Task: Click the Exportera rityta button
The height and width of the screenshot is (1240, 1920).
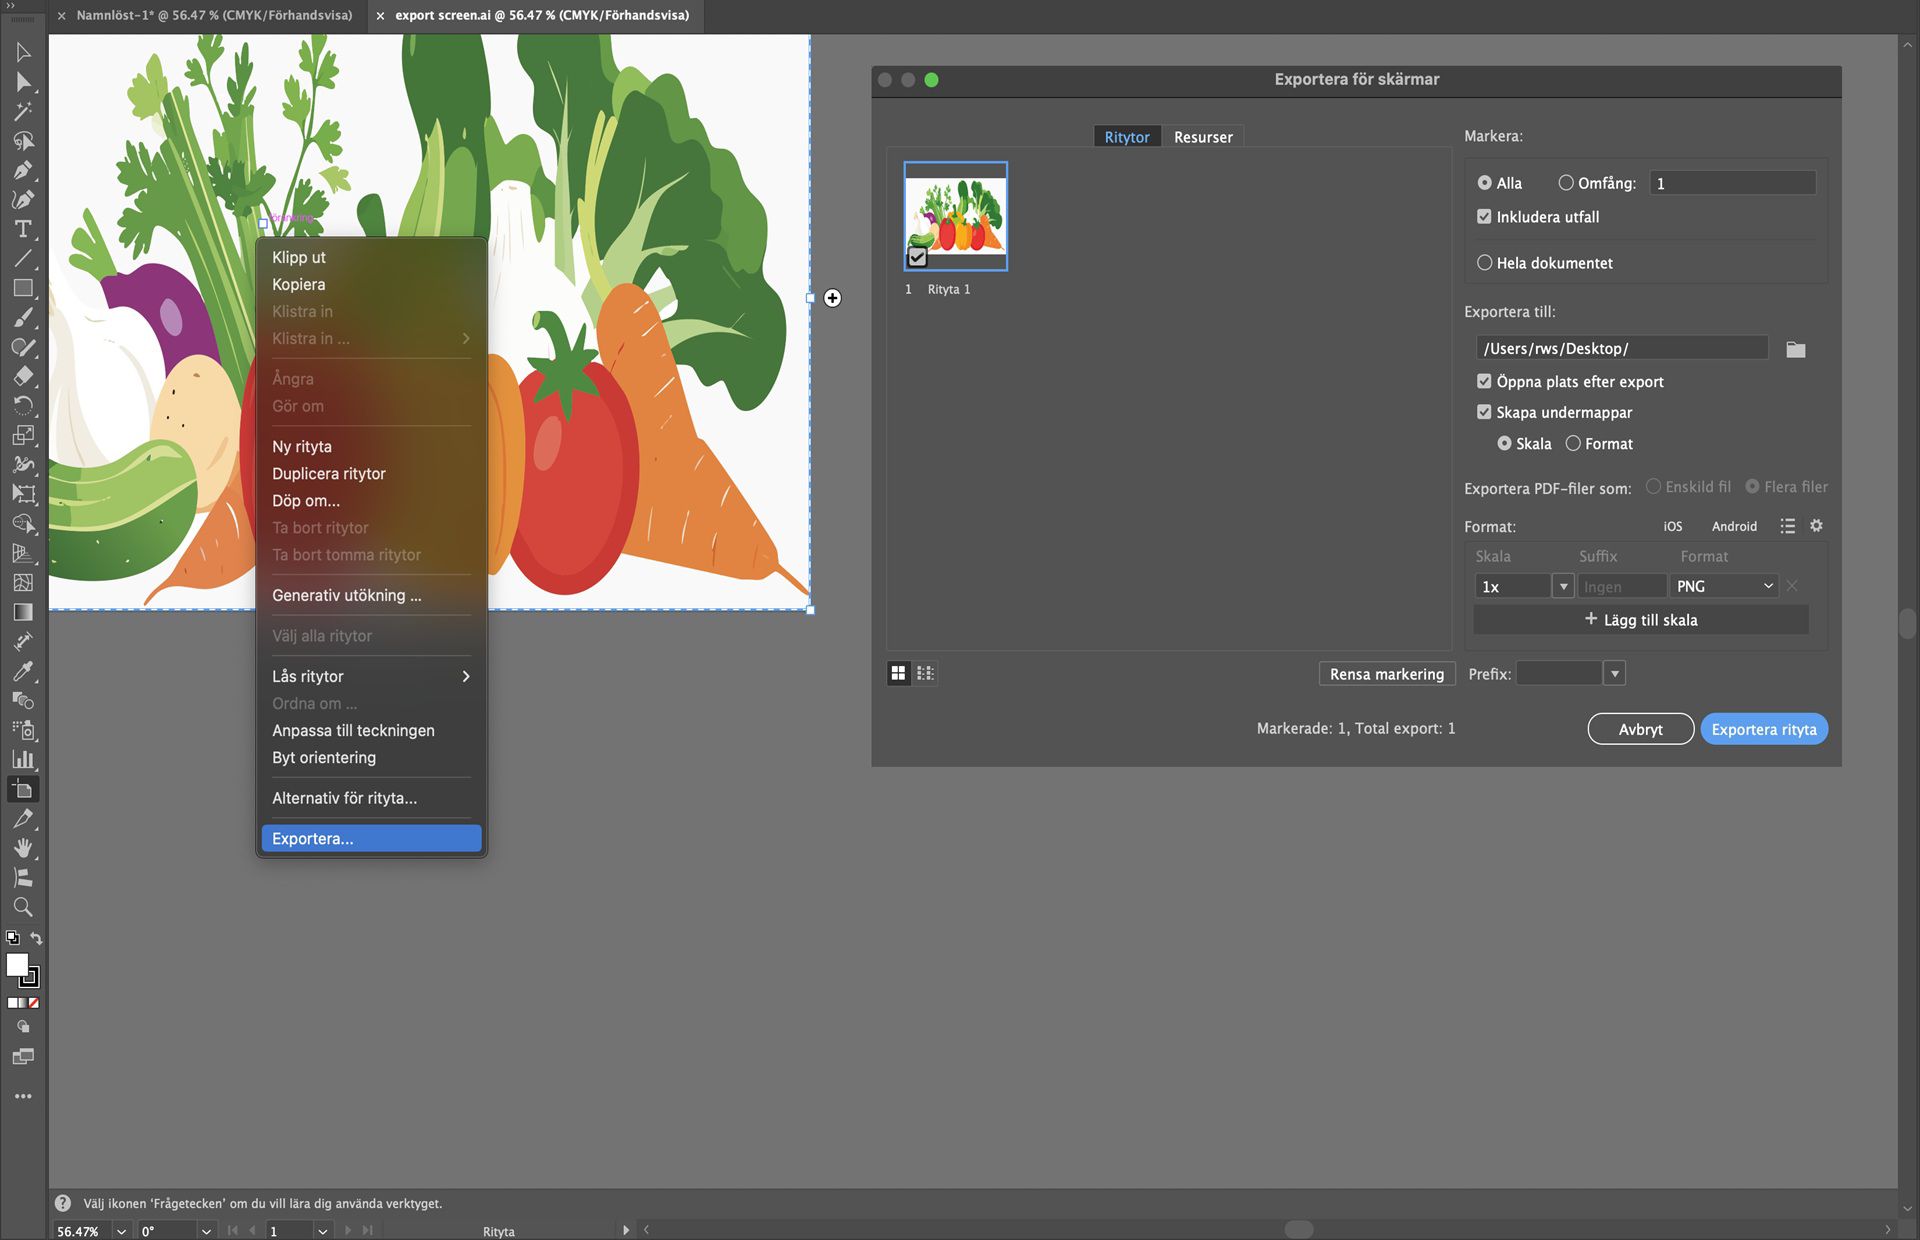Action: tap(1763, 729)
